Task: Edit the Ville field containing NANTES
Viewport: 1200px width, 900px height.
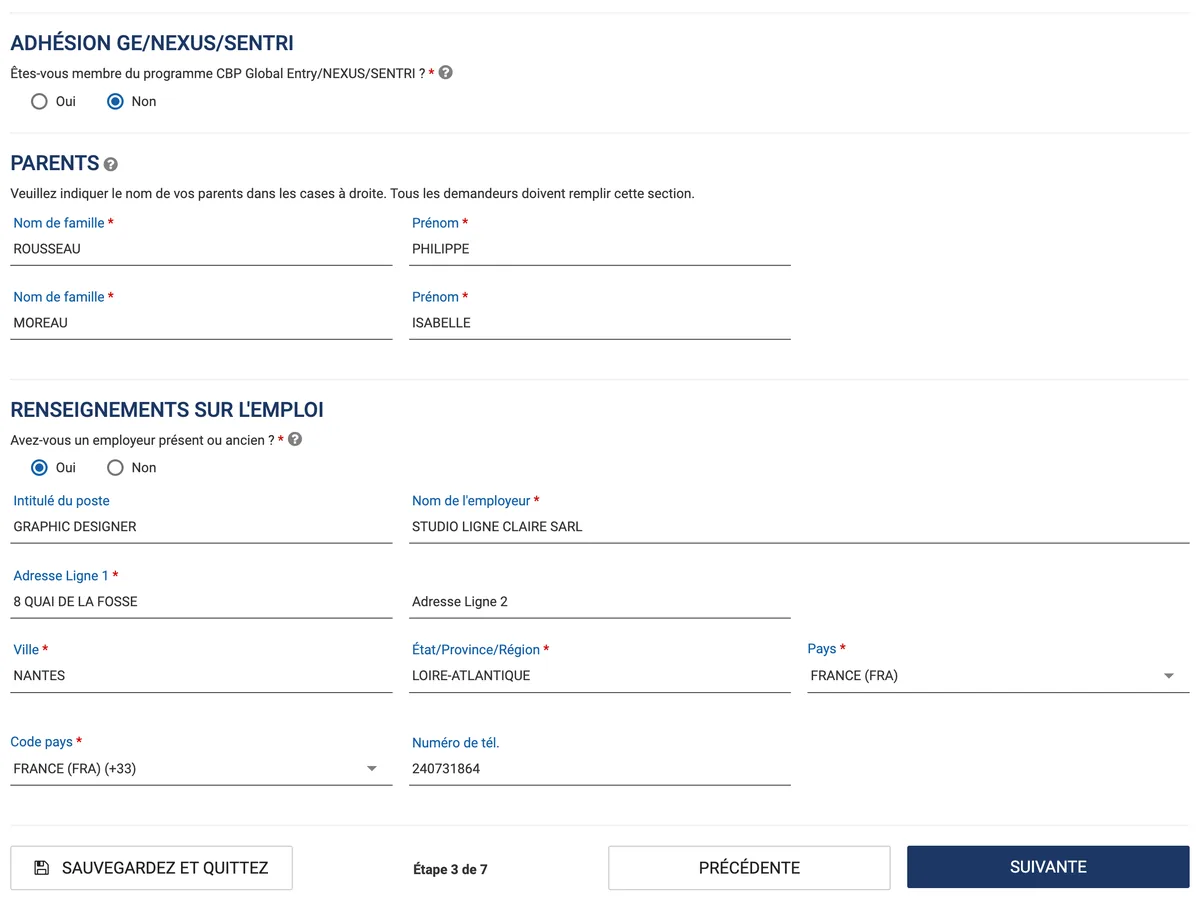Action: click(x=201, y=676)
